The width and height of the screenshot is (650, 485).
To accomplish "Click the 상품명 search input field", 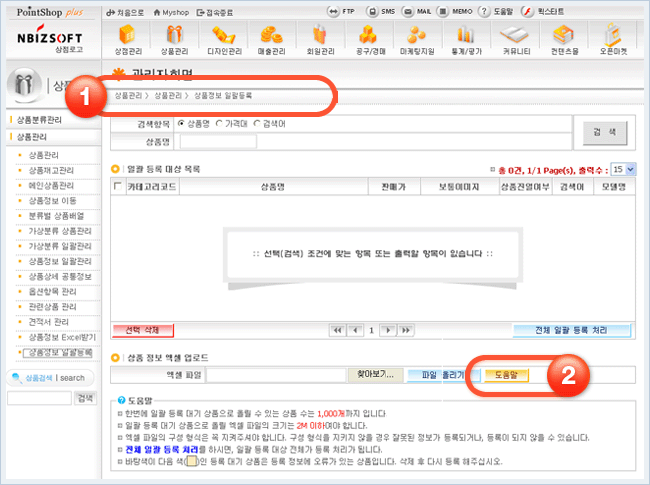I will 216,142.
